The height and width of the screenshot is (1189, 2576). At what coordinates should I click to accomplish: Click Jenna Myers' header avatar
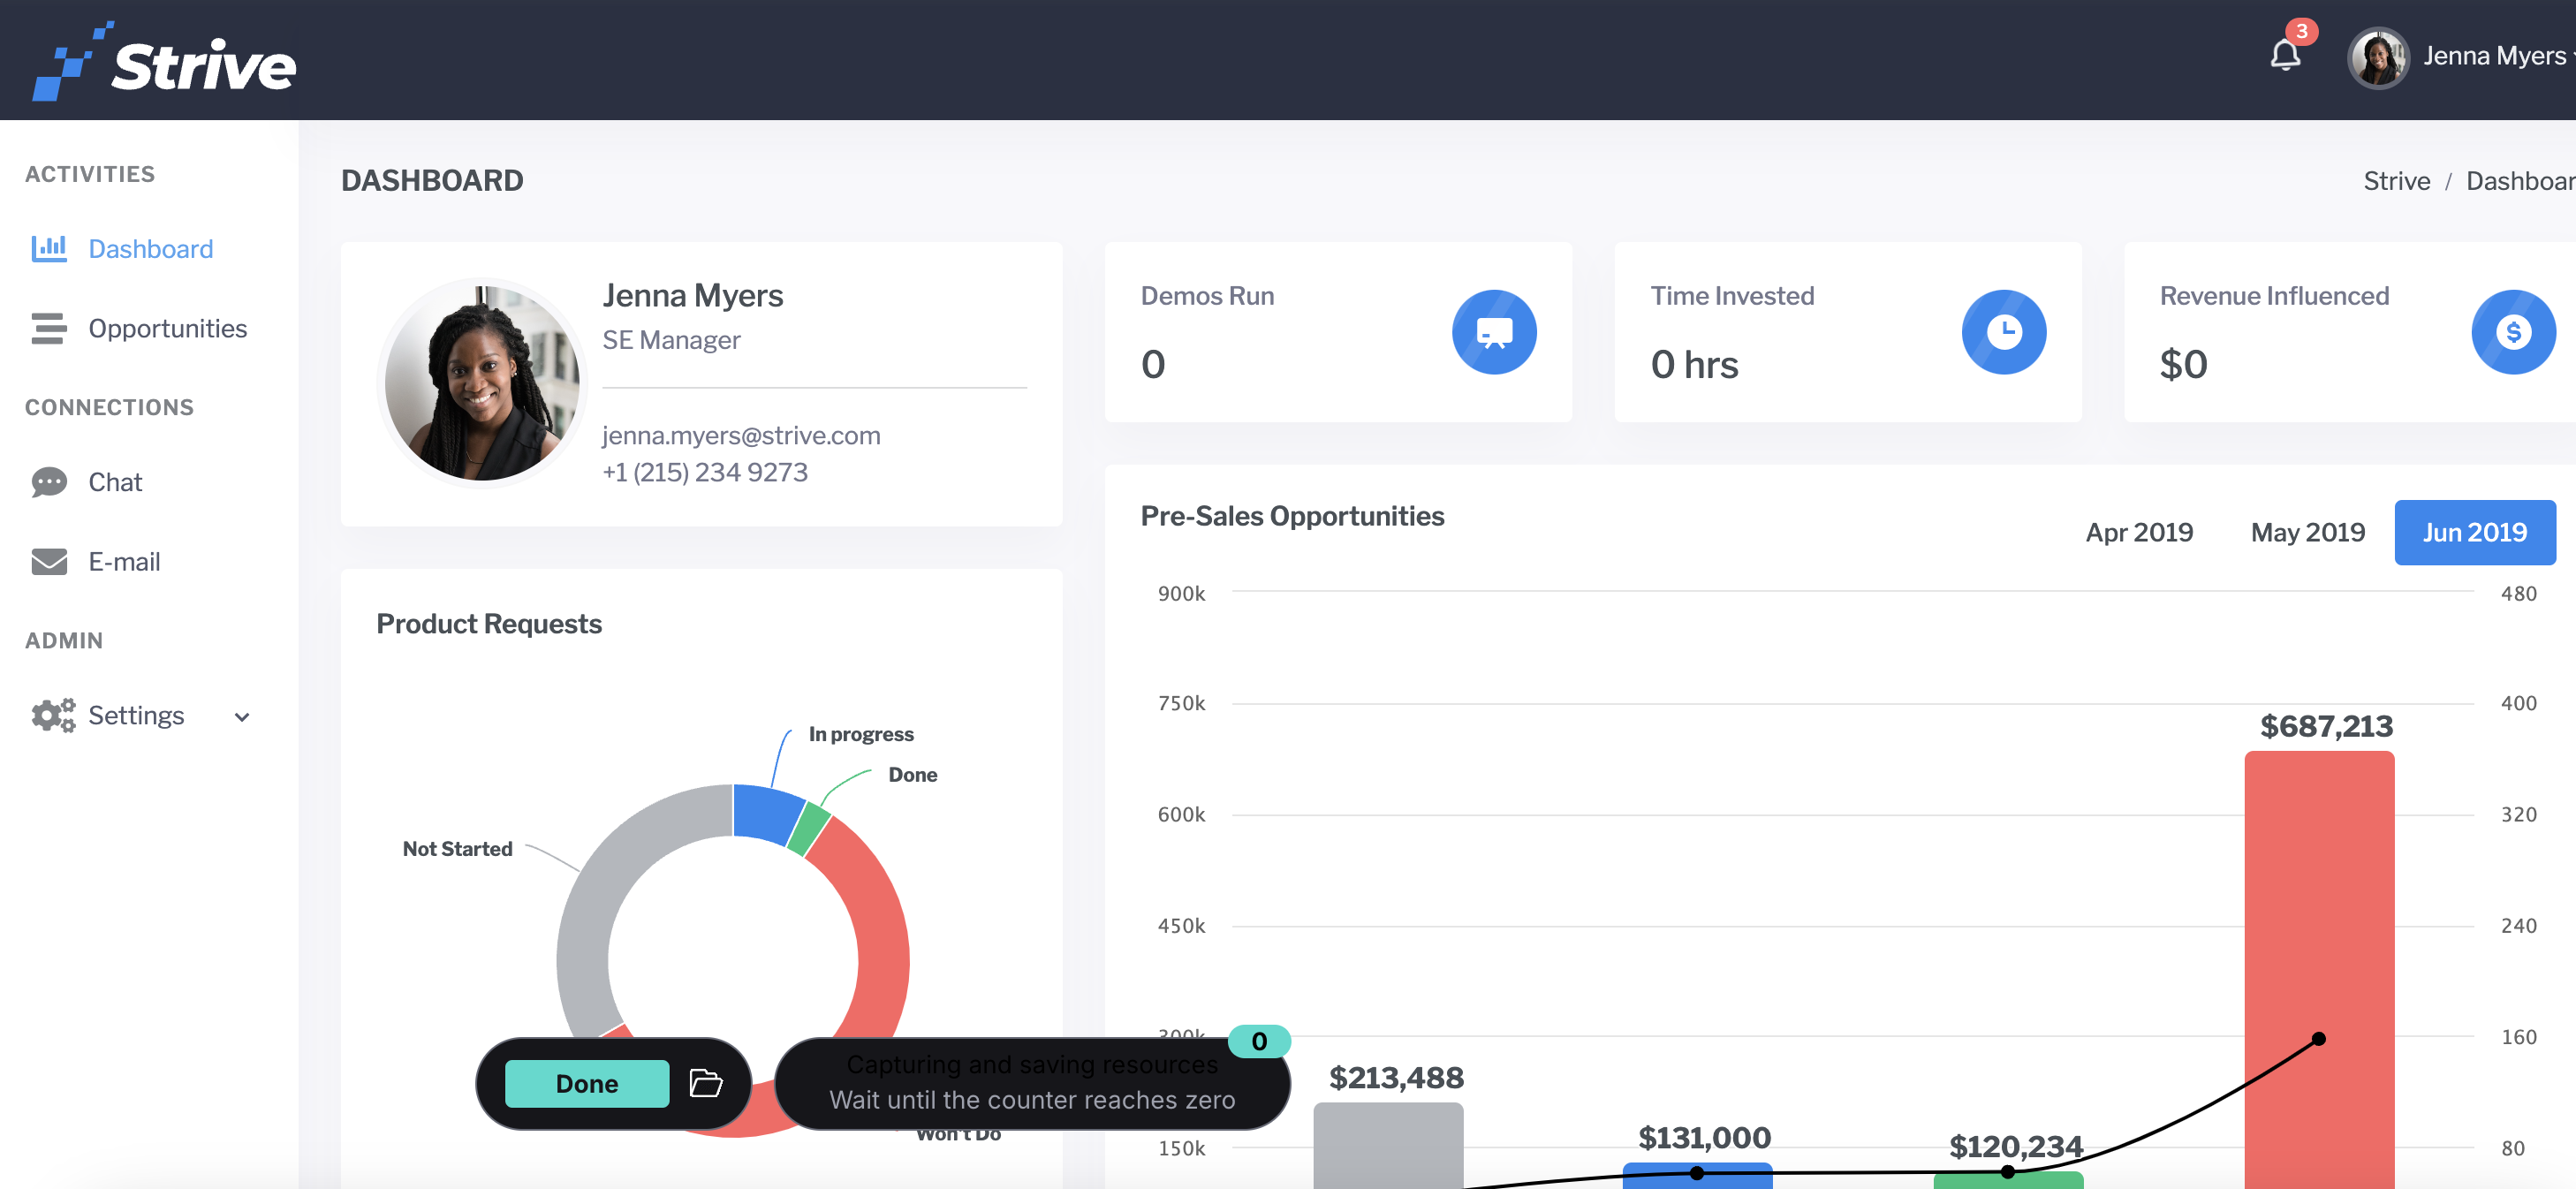pos(2378,58)
